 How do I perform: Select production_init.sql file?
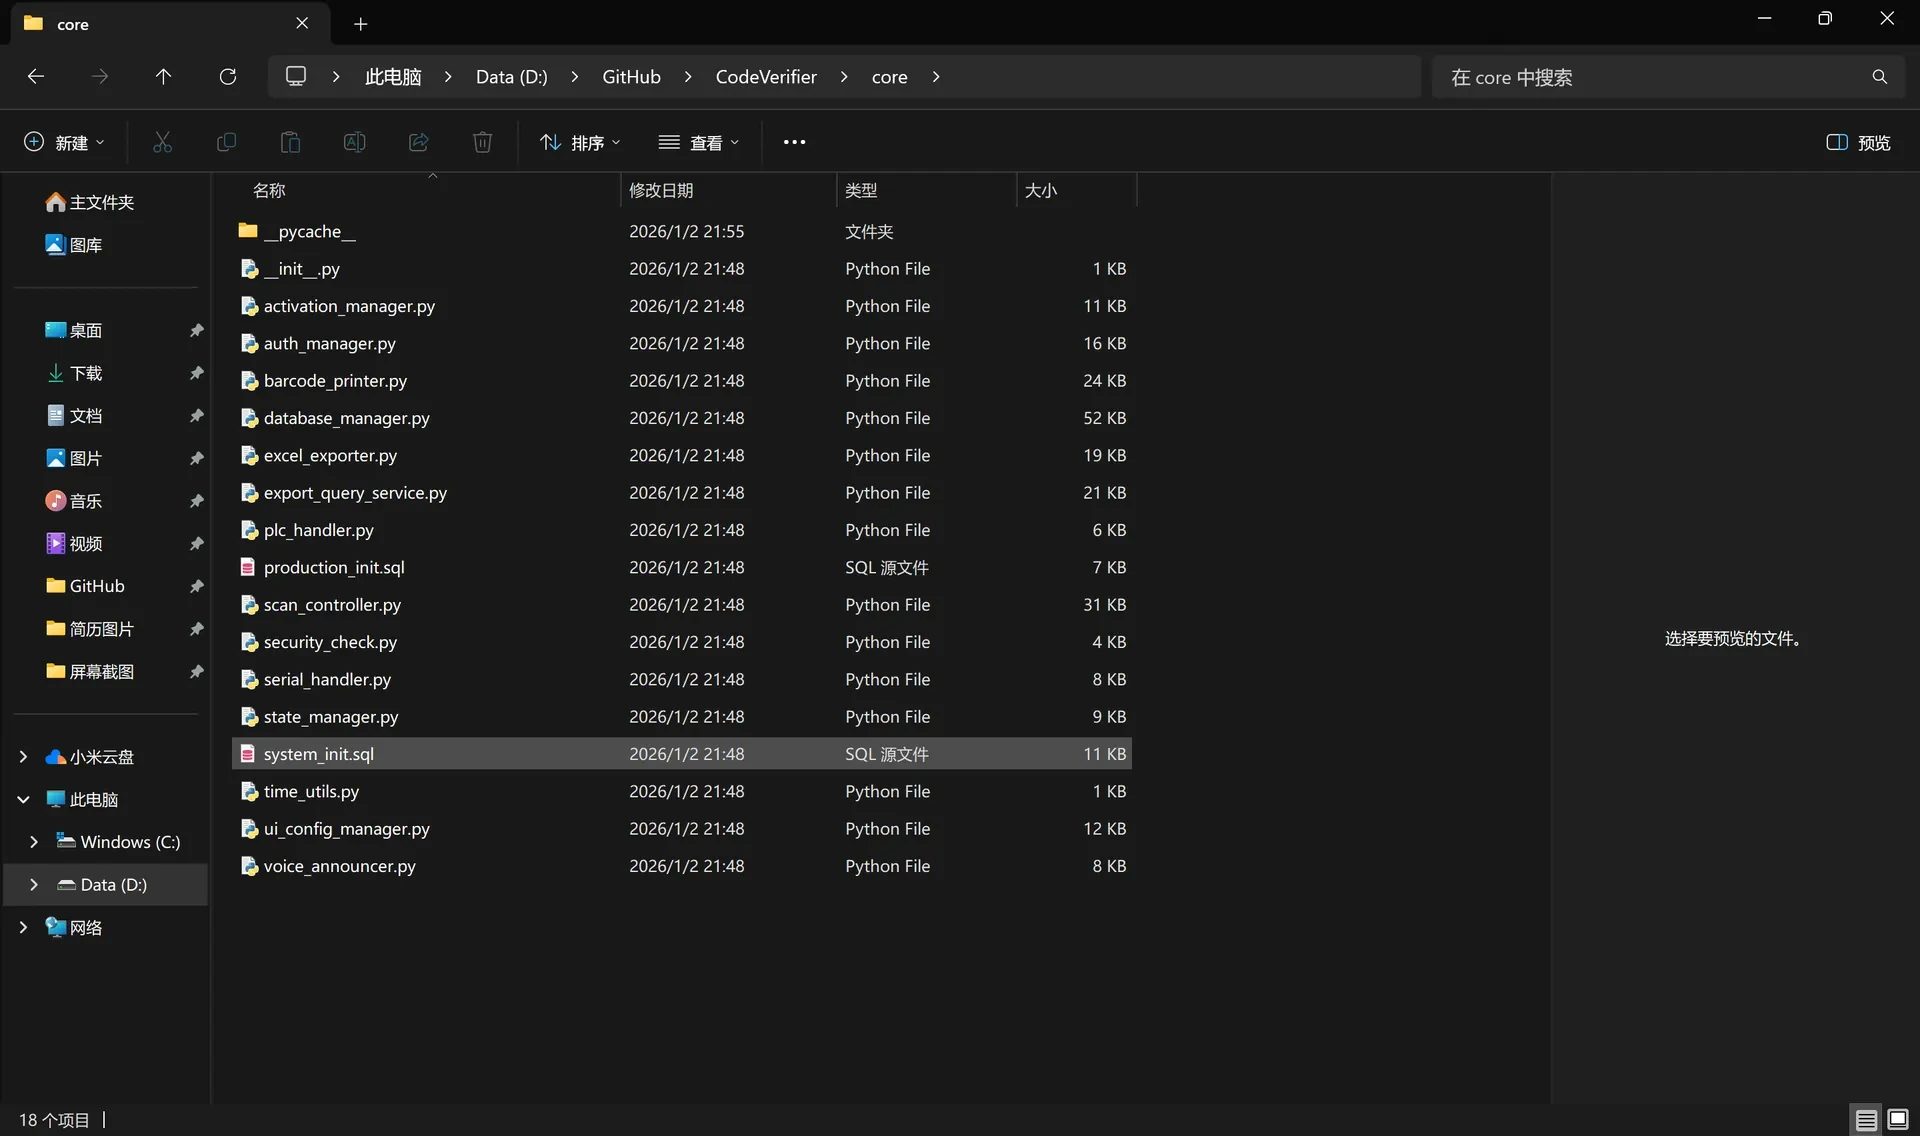[x=682, y=567]
